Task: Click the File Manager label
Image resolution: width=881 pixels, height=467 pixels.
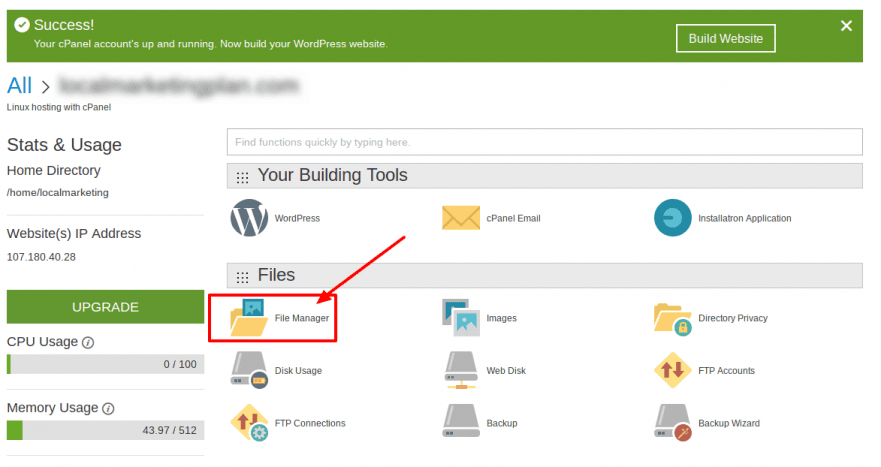Action: 302,318
